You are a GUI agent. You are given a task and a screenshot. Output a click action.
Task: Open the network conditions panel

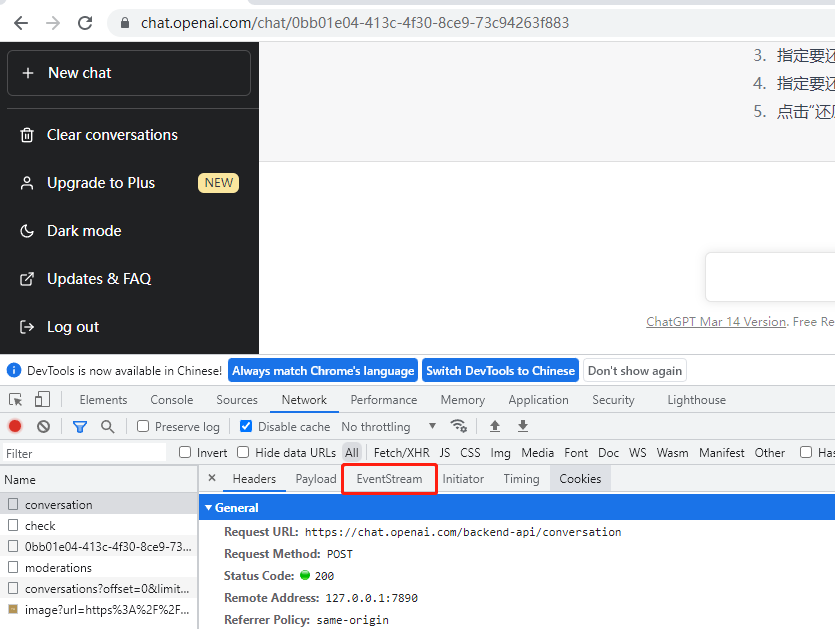459,426
